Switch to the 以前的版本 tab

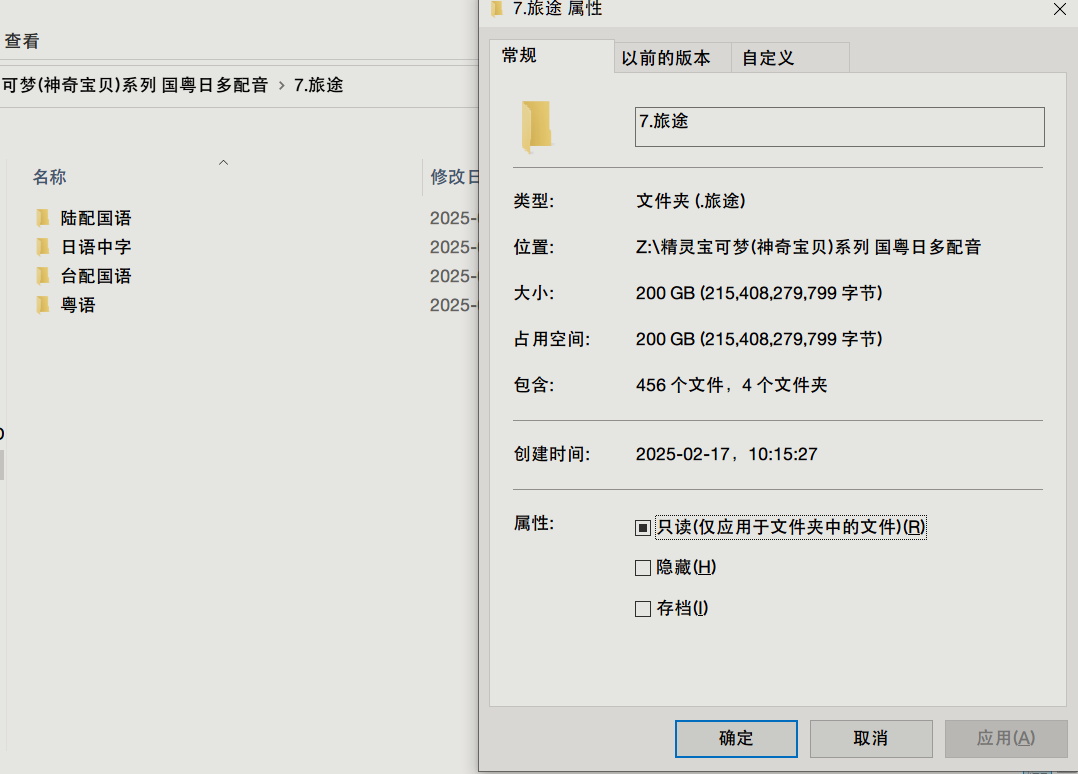pos(666,57)
